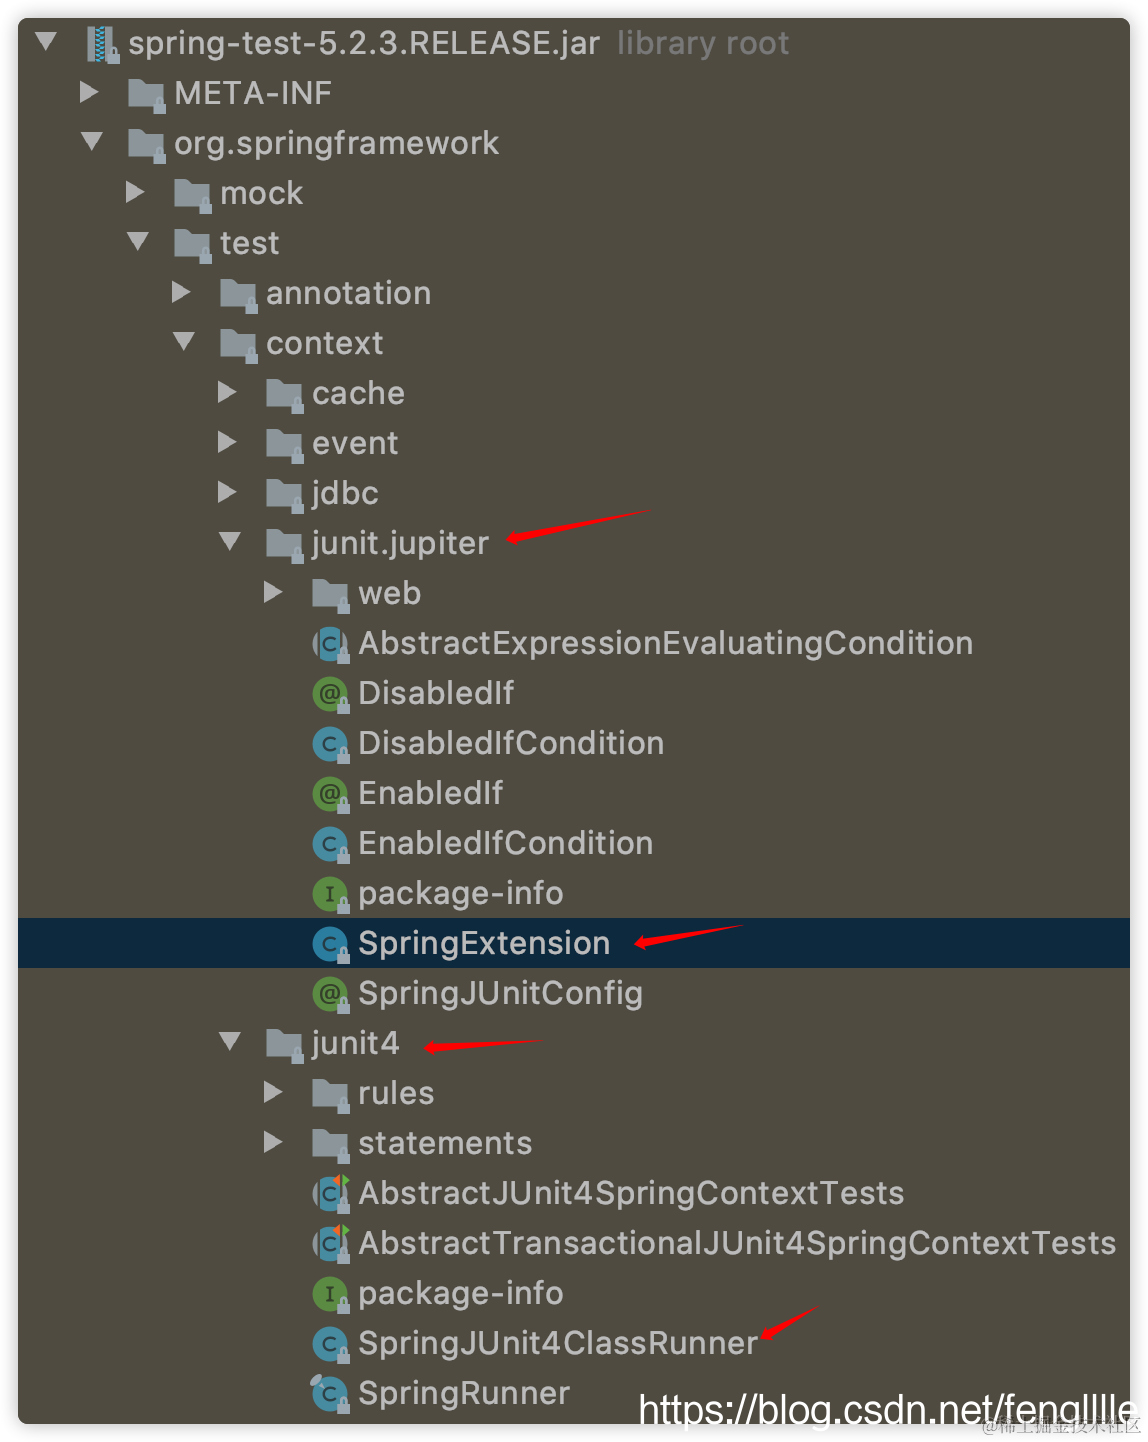This screenshot has height=1442, width=1148.
Task: Click abstract class icon of AbstractExpressionEvaluatingCondition
Action: (330, 644)
